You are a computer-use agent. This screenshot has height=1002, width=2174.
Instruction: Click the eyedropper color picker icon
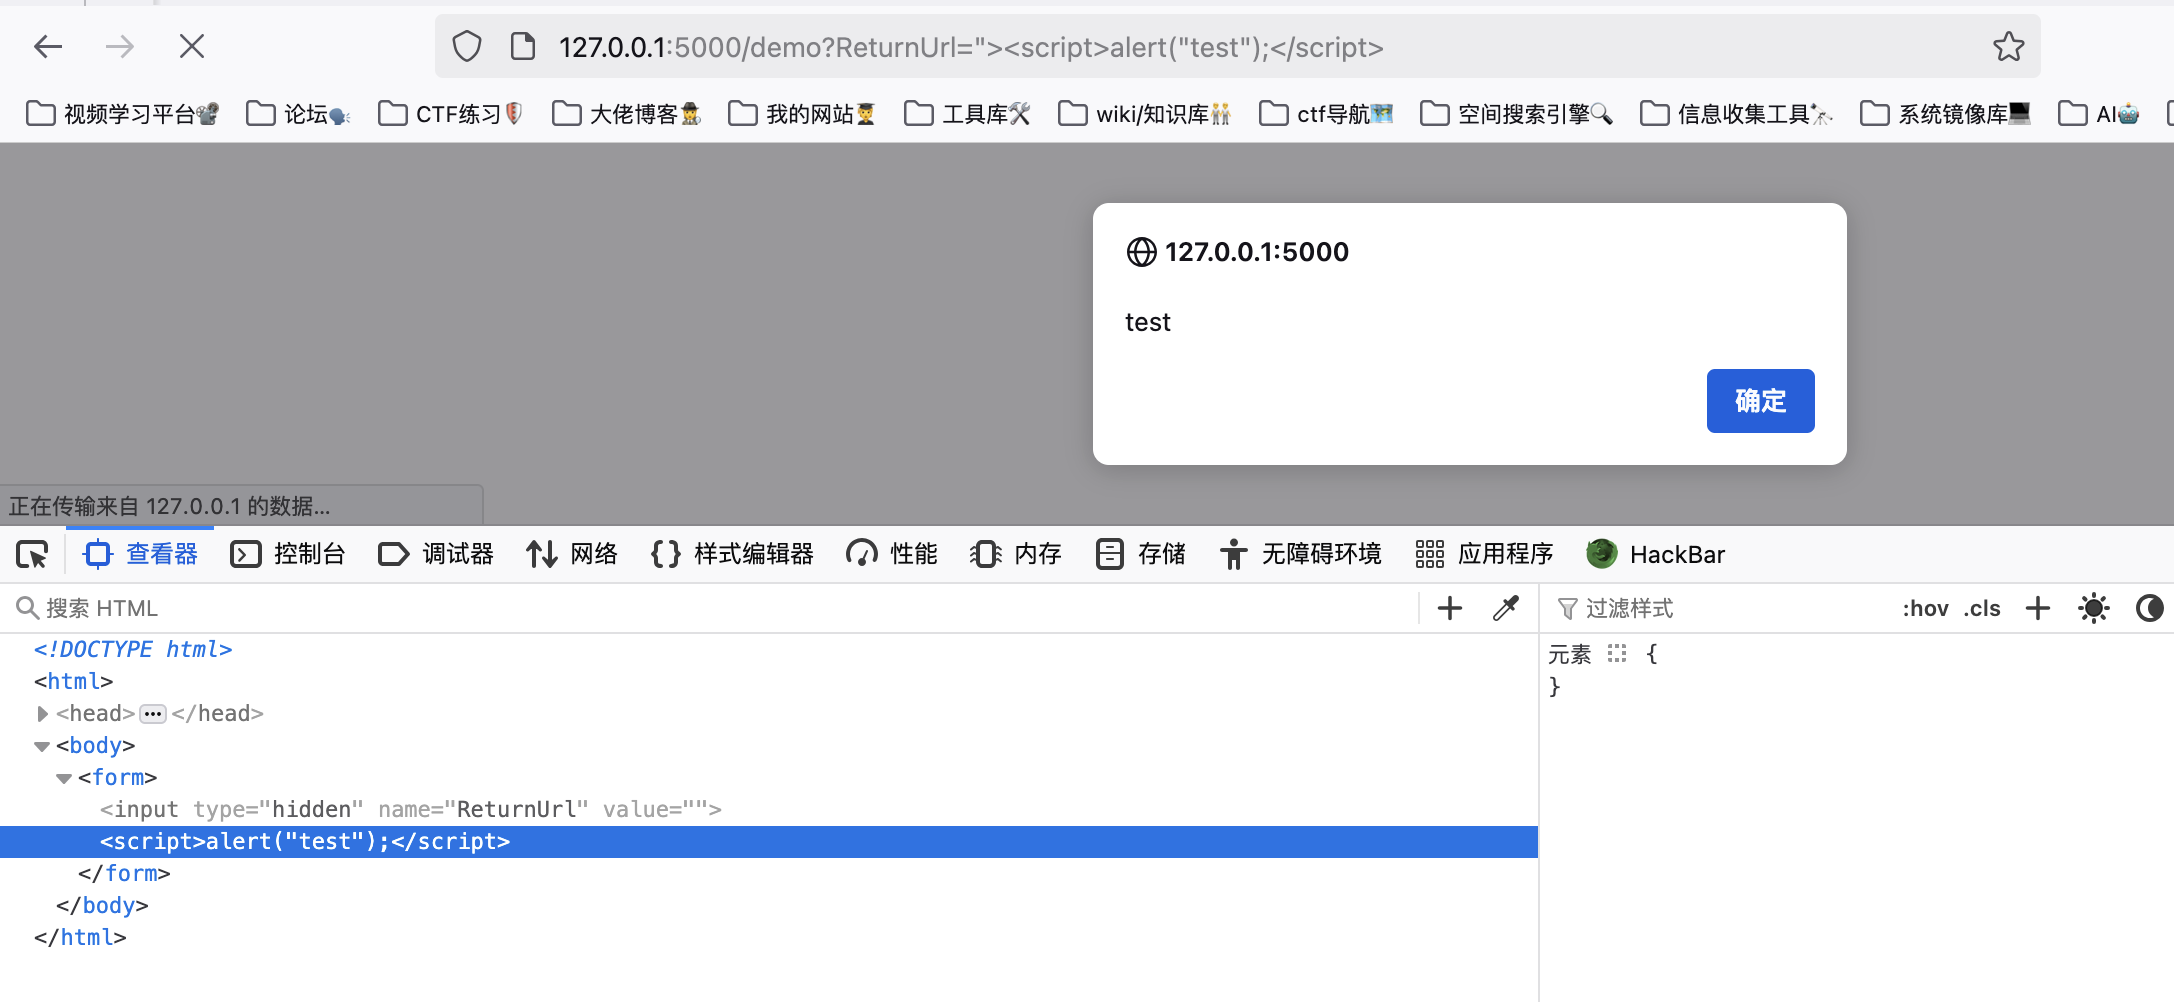click(x=1505, y=608)
